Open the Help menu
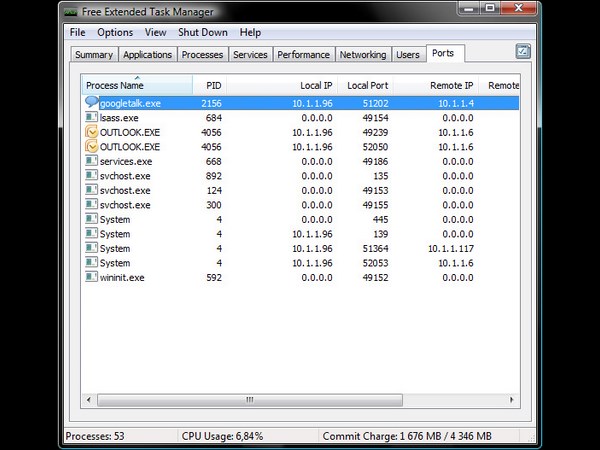 pyautogui.click(x=250, y=32)
